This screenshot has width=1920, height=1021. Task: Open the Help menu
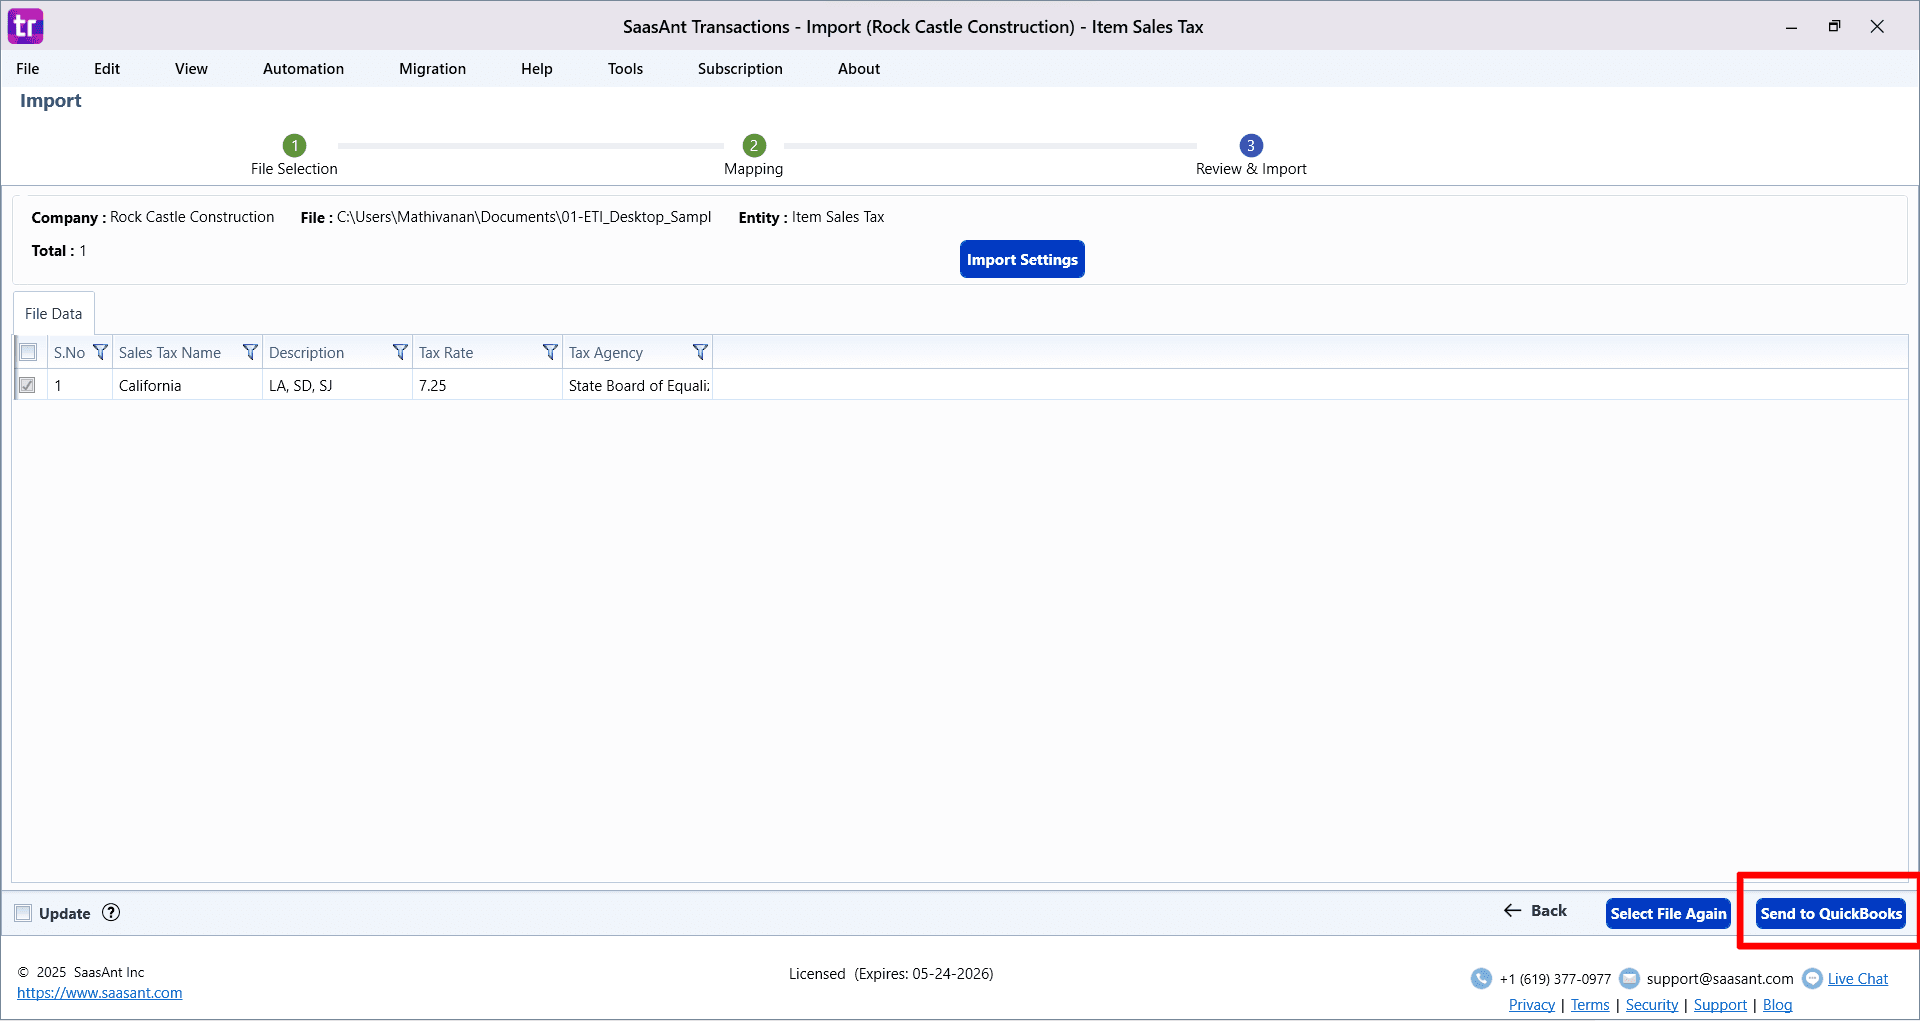pyautogui.click(x=537, y=69)
